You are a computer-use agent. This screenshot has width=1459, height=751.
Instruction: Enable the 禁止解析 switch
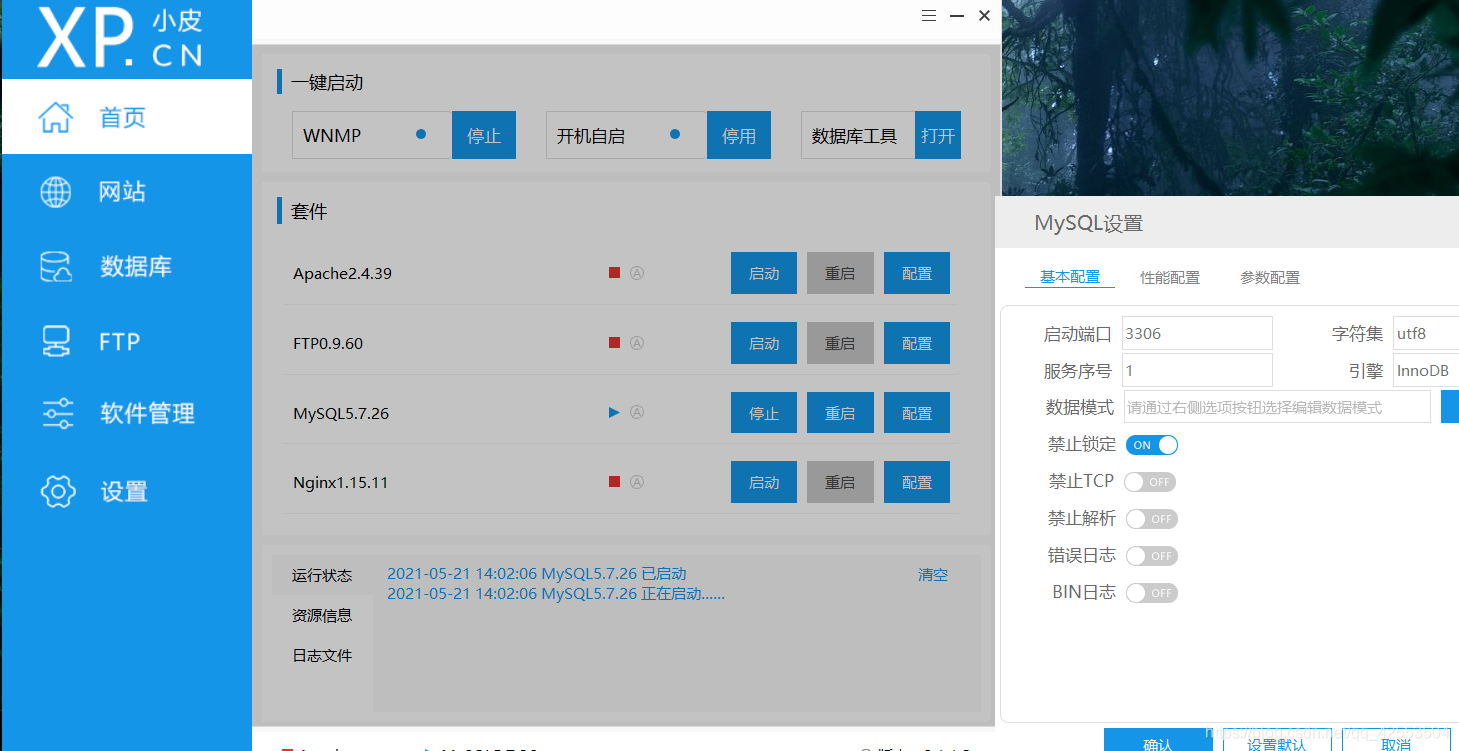click(x=1152, y=519)
